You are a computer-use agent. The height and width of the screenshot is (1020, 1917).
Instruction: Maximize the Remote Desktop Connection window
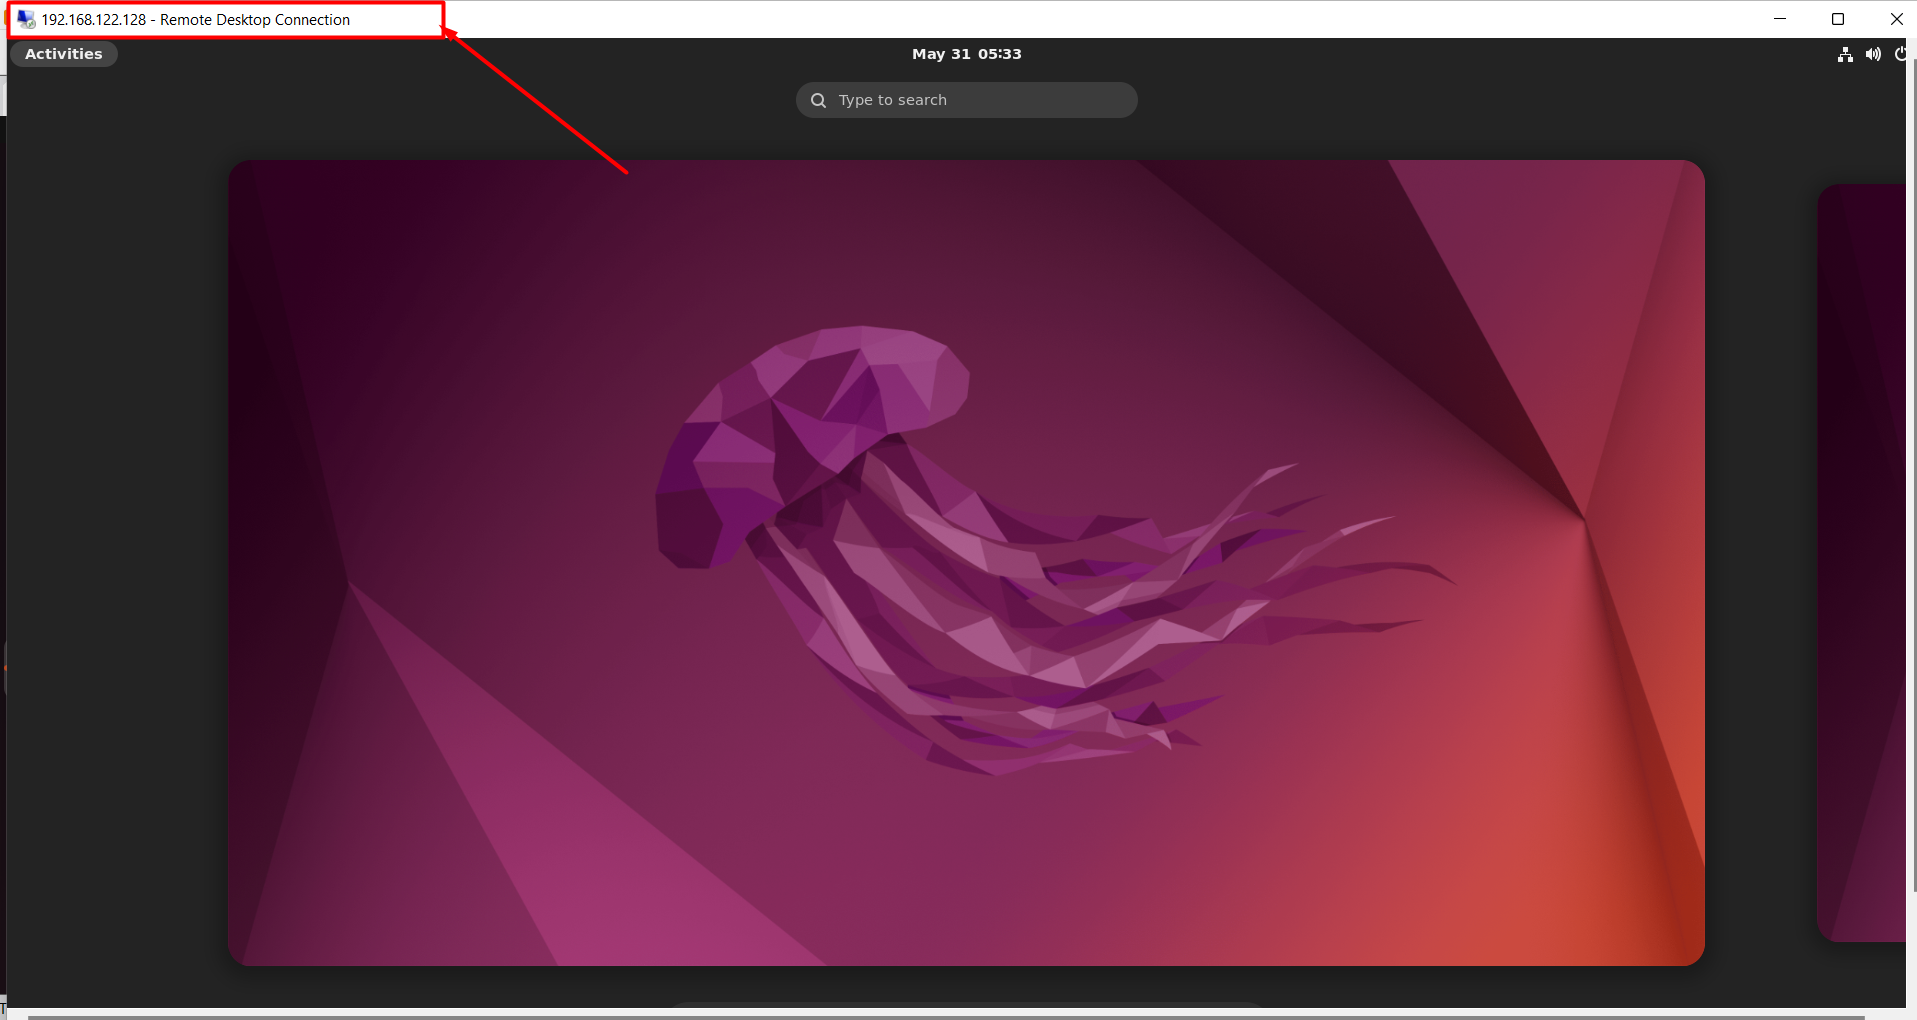coord(1838,19)
